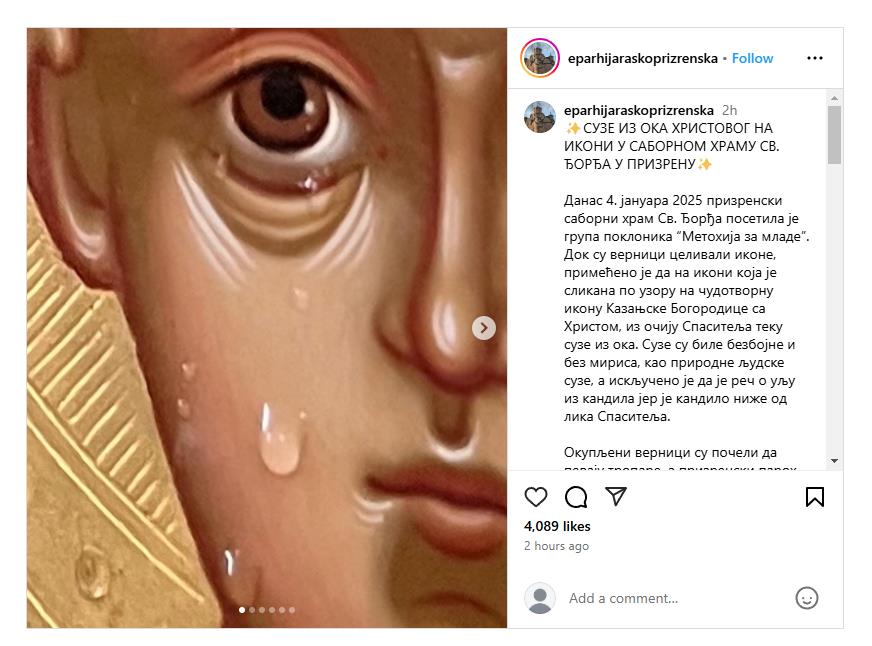Go to the next photo in carousel
872x646 pixels.
(x=484, y=328)
